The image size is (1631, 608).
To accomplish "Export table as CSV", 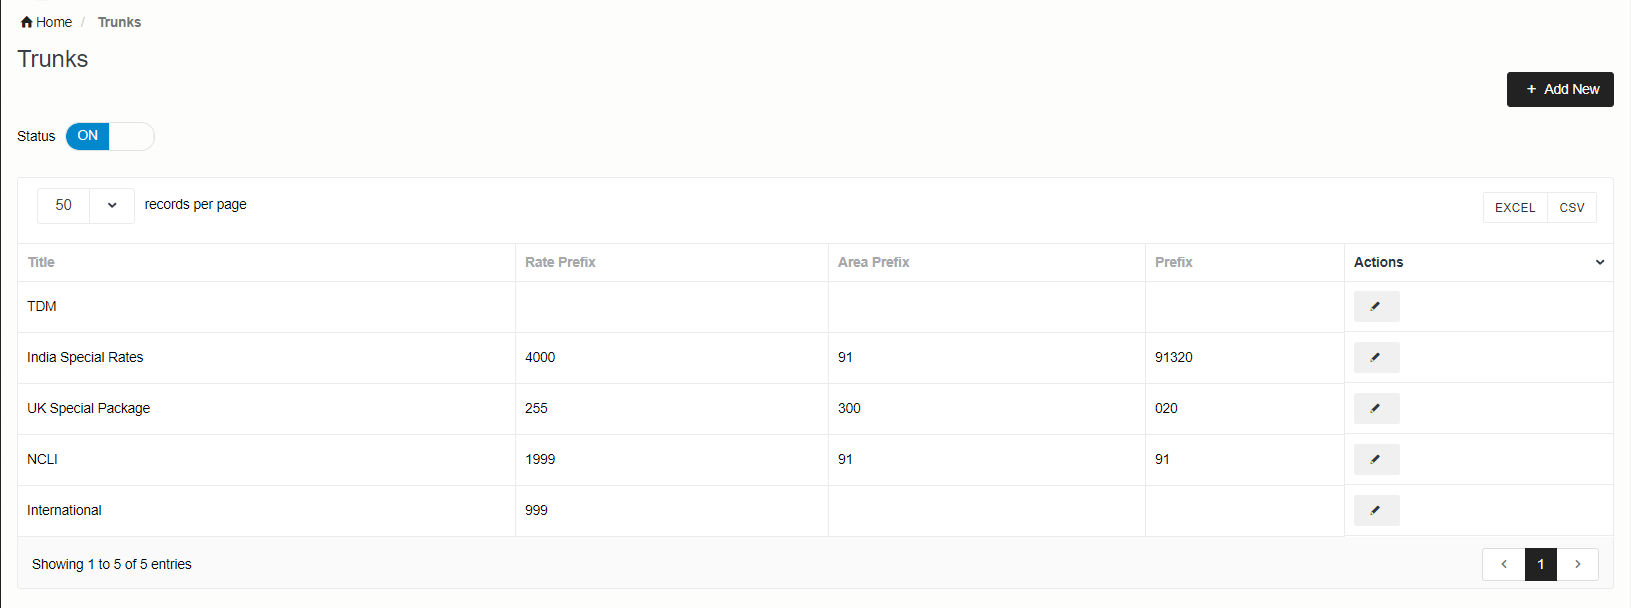I will (1571, 208).
